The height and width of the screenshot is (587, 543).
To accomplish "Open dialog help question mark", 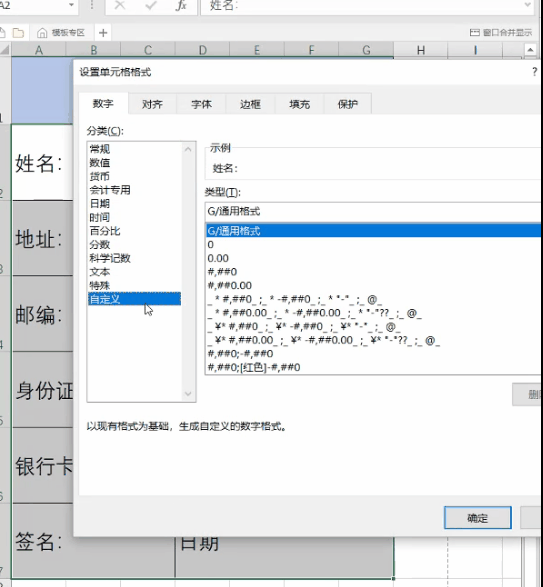I will pyautogui.click(x=534, y=72).
